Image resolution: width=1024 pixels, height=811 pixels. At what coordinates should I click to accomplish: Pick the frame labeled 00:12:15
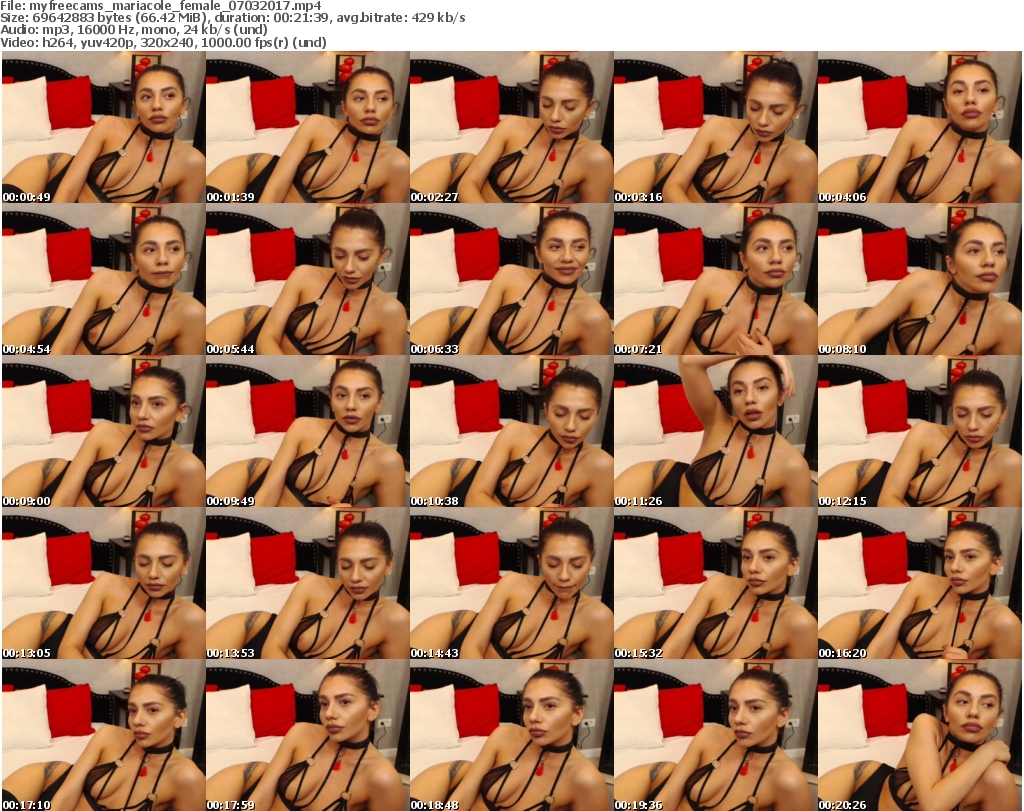pyautogui.click(x=920, y=432)
